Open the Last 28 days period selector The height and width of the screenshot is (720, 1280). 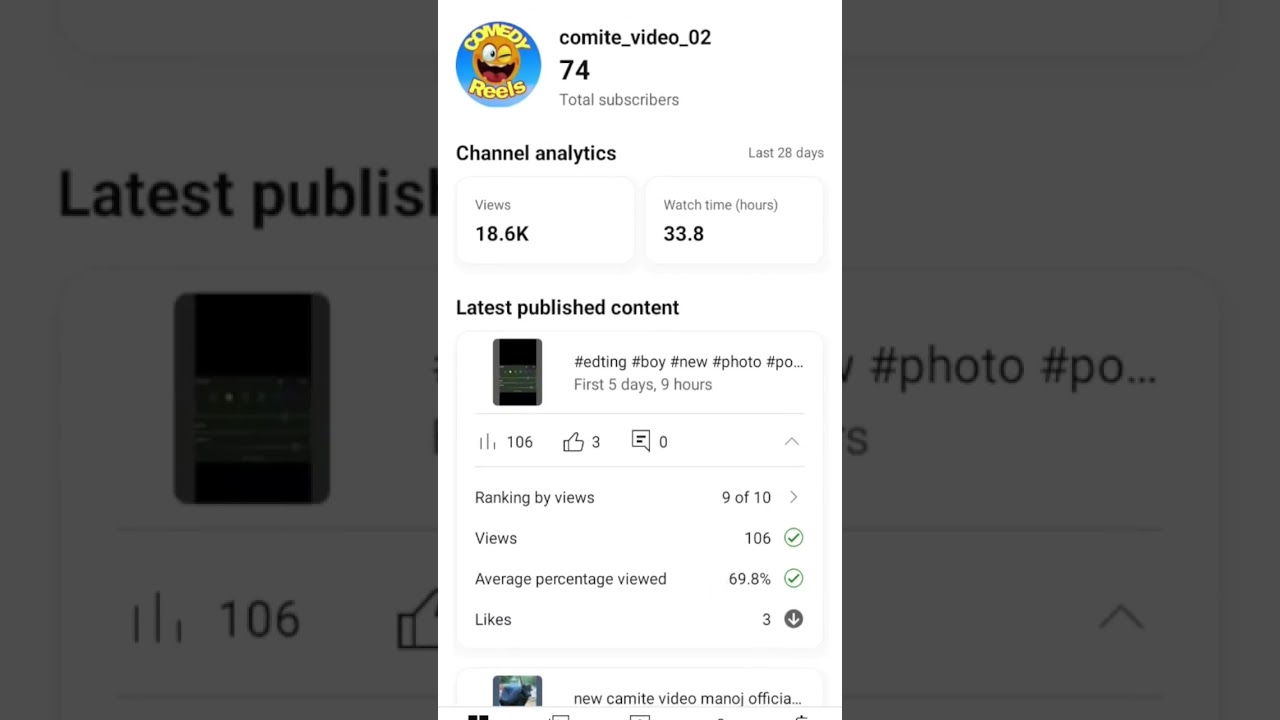pos(786,153)
